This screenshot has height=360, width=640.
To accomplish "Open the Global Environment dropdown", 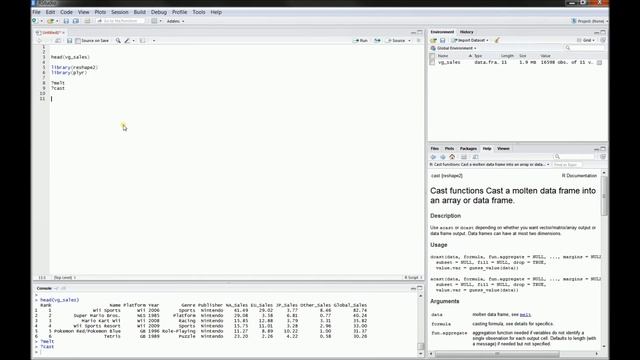I will (453, 48).
